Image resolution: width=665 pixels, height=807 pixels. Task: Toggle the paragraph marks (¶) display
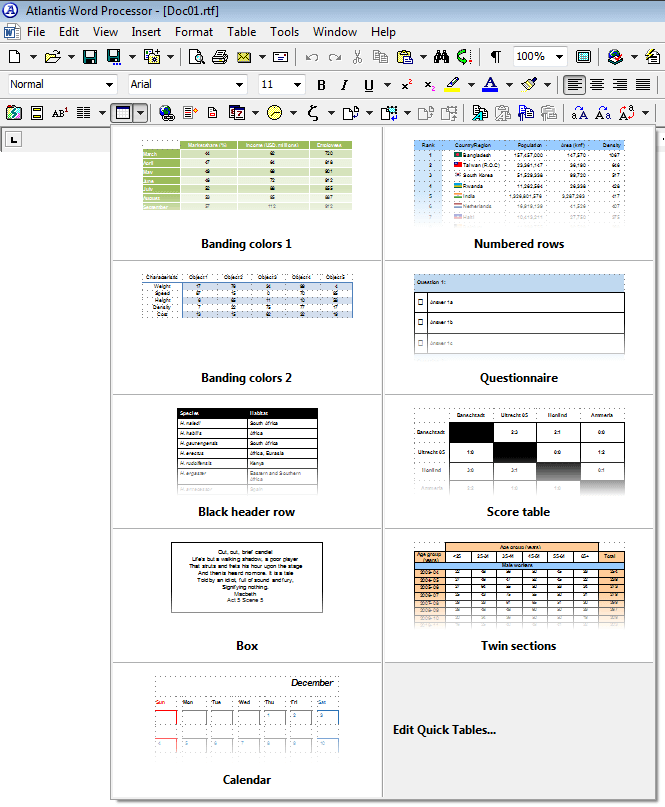[x=495, y=57]
